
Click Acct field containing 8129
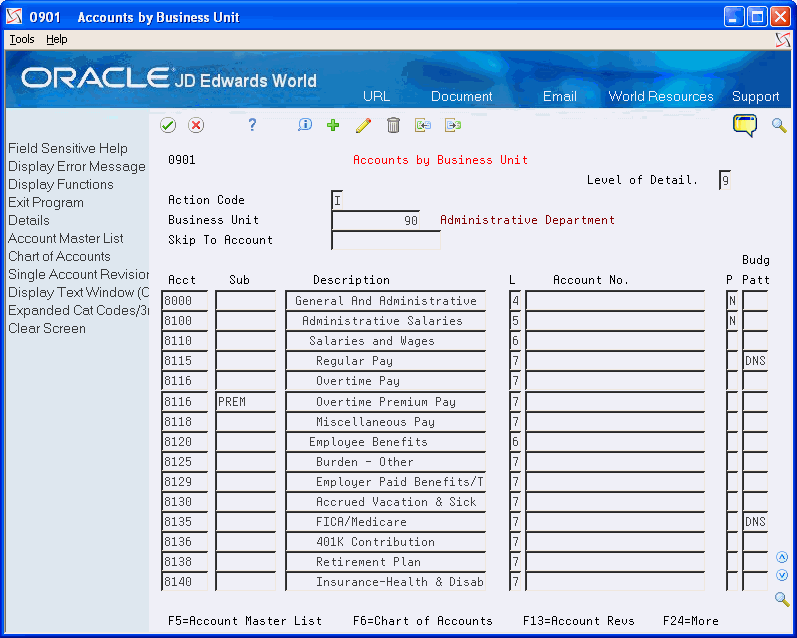click(185, 481)
